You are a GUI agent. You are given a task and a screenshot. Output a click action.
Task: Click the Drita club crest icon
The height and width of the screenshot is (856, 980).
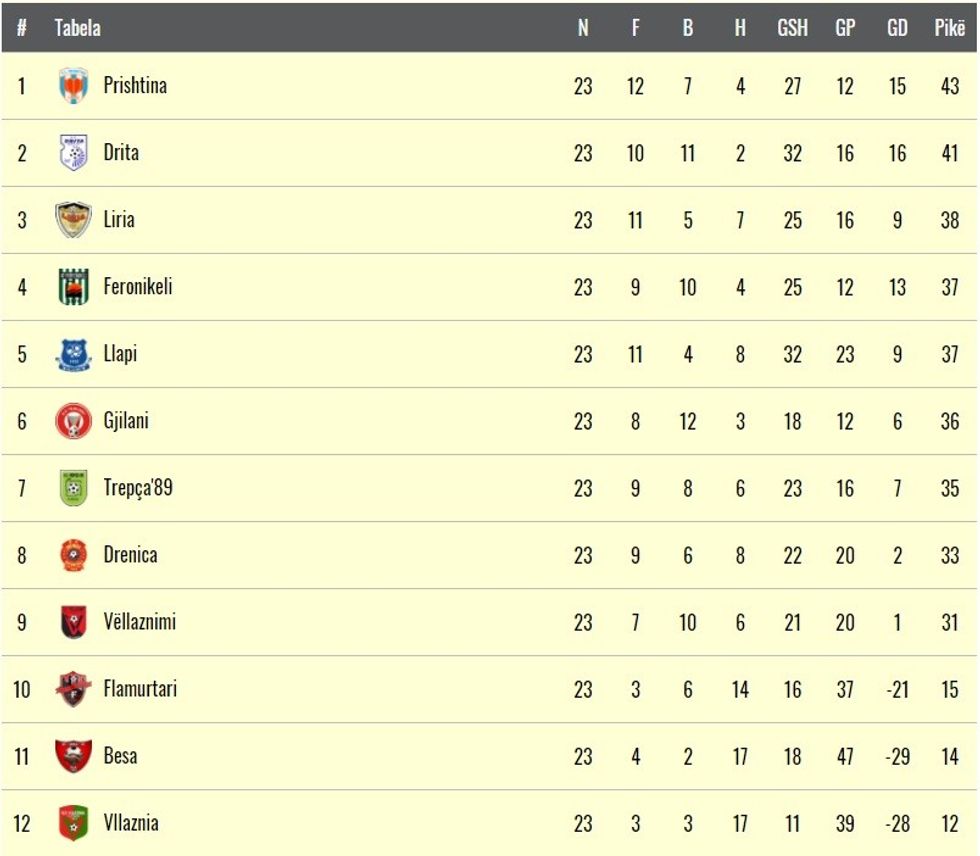click(x=73, y=152)
